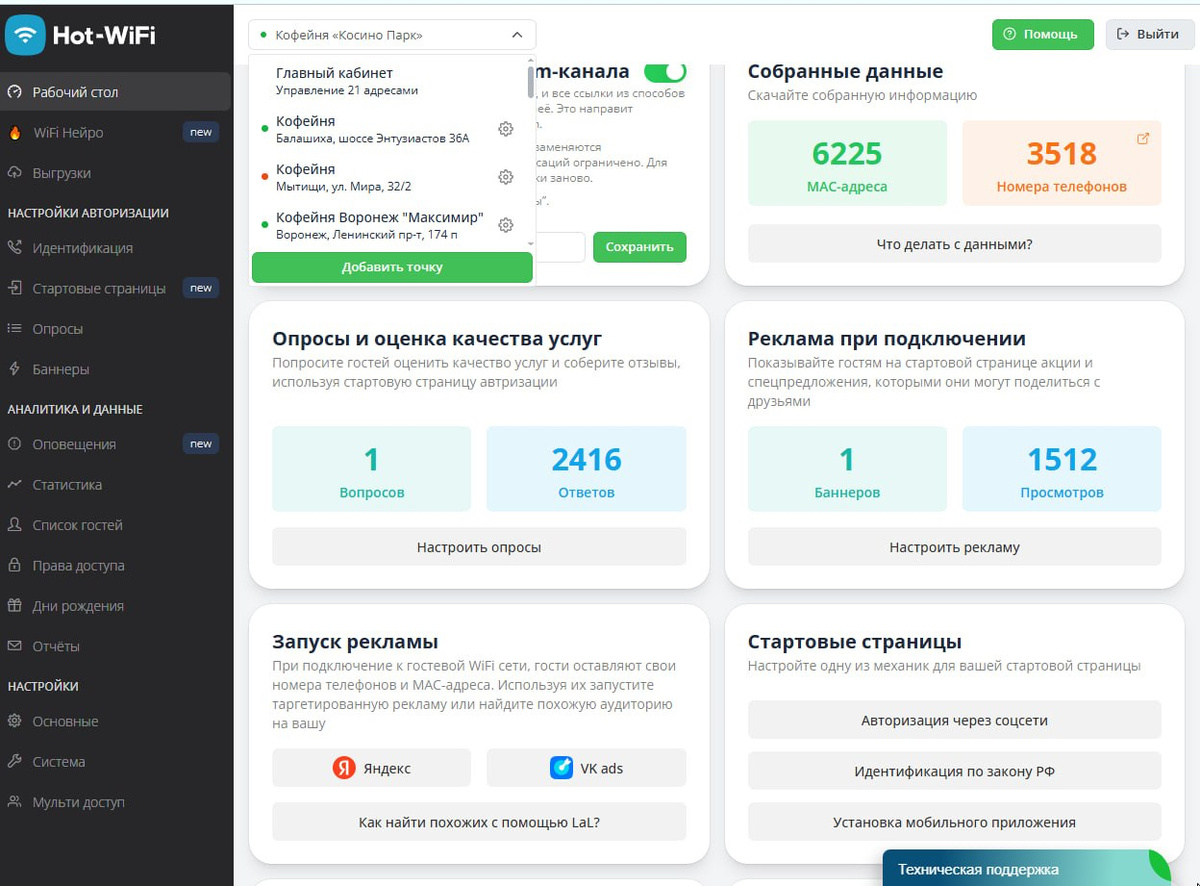The width and height of the screenshot is (1200, 886).
Task: Open Помощь in the top bar
Action: point(1043,34)
